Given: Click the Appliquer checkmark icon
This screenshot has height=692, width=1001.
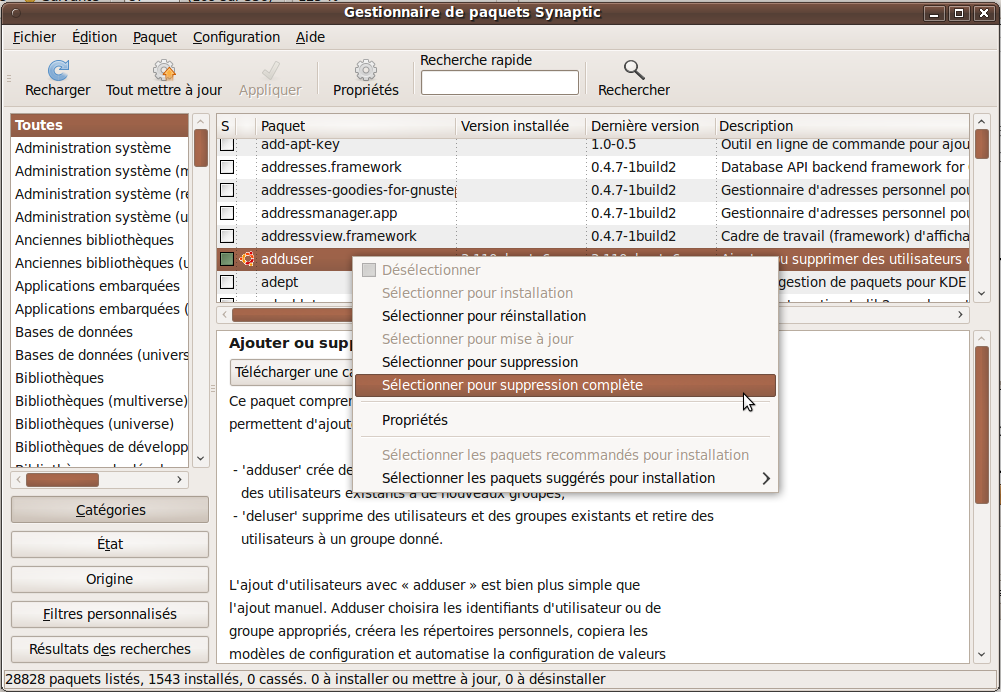Looking at the screenshot, I should click(x=270, y=70).
